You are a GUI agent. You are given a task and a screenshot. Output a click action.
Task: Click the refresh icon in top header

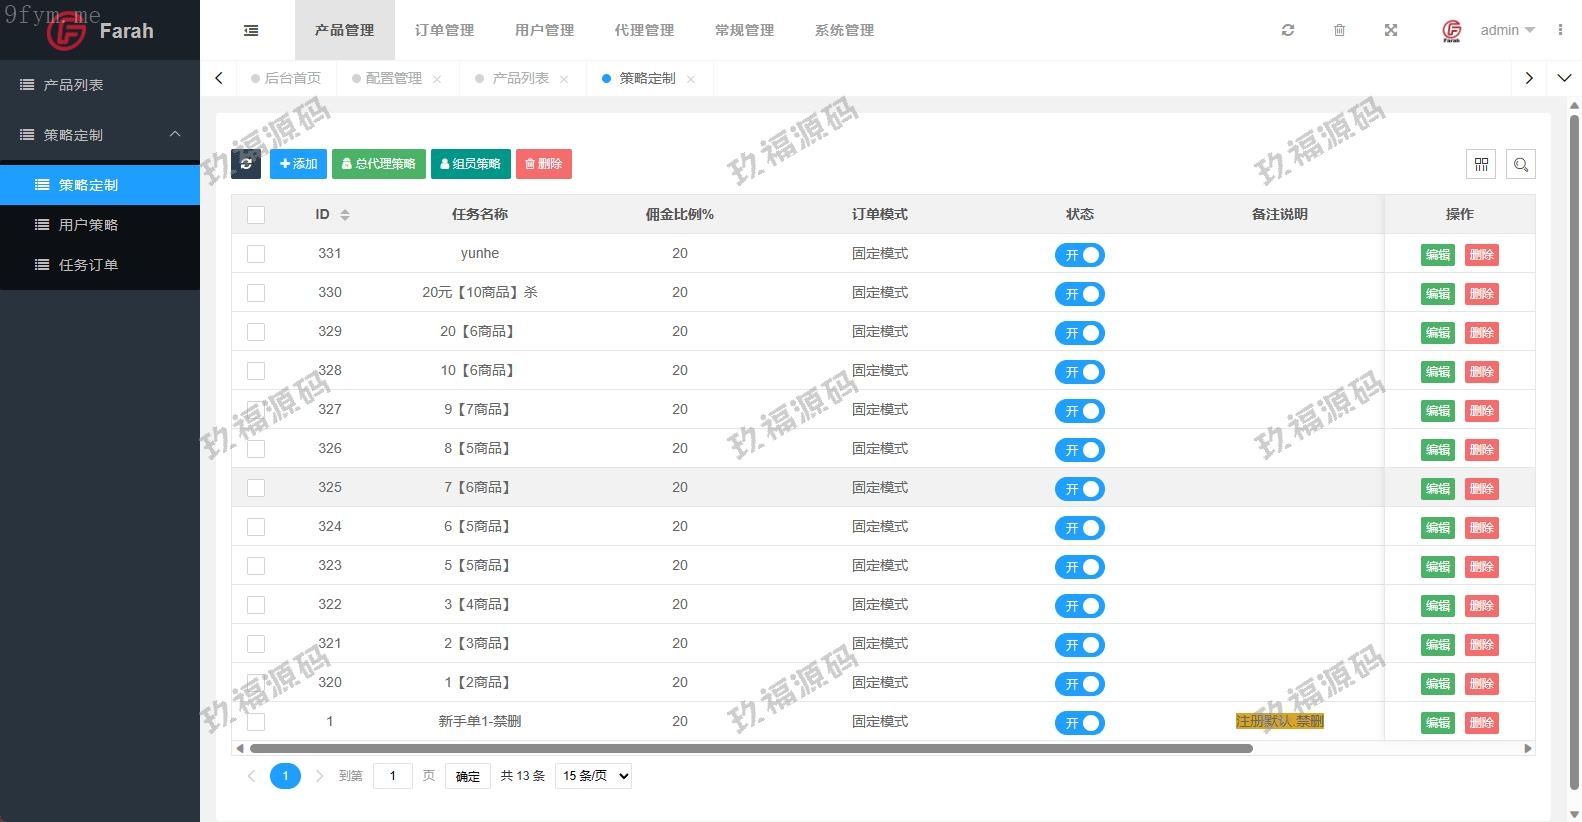(x=1288, y=30)
